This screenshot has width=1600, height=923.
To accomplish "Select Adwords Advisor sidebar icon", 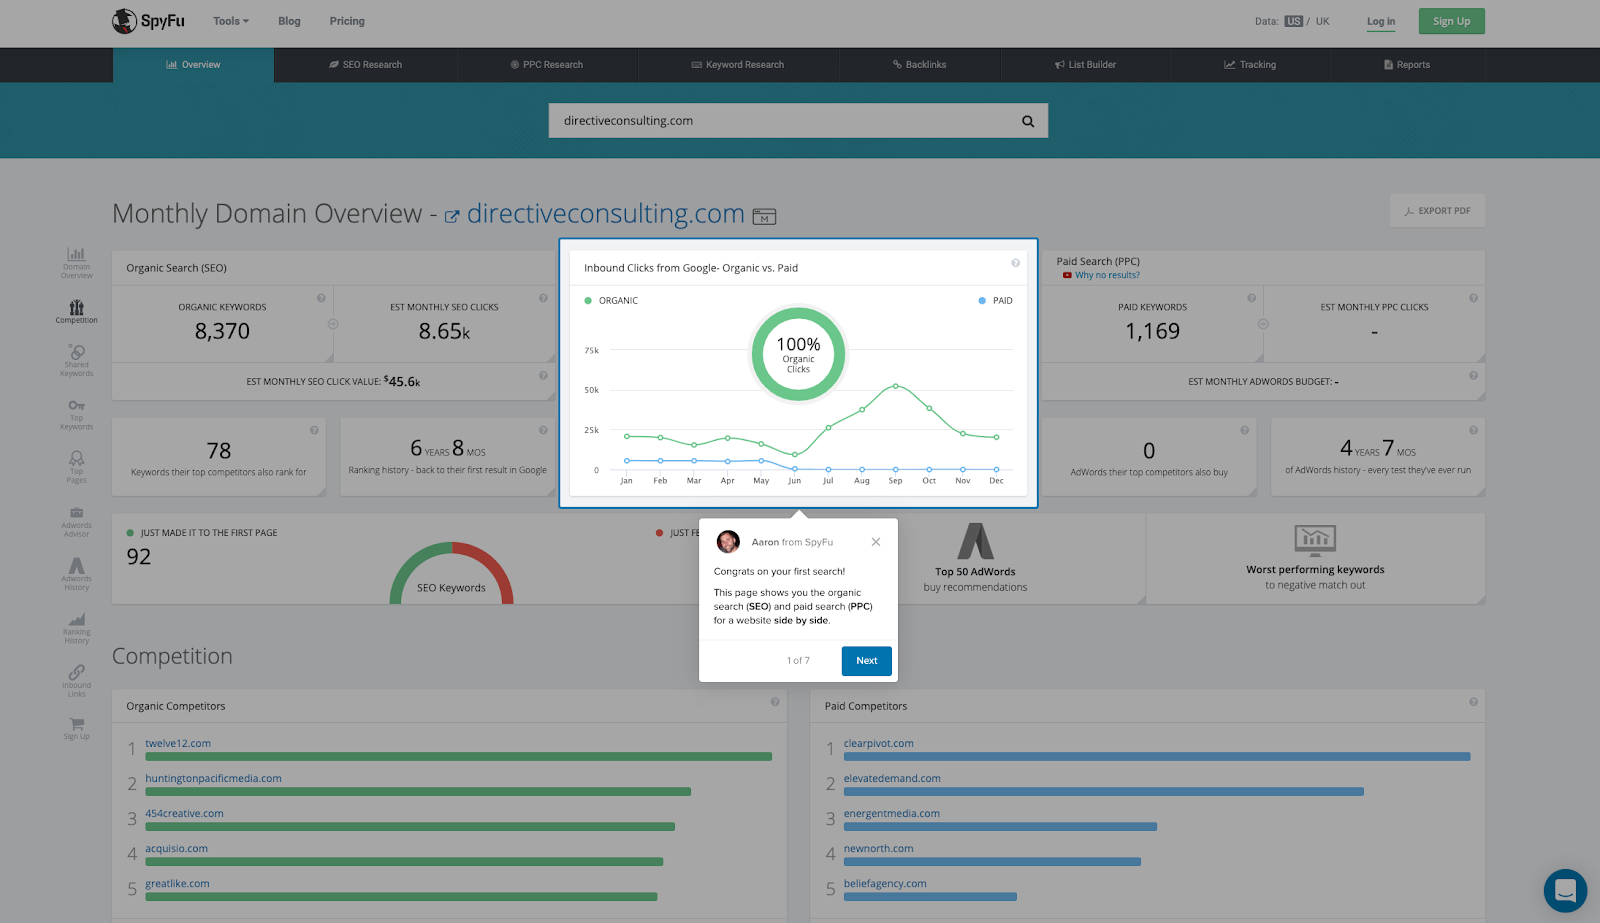I will [76, 521].
